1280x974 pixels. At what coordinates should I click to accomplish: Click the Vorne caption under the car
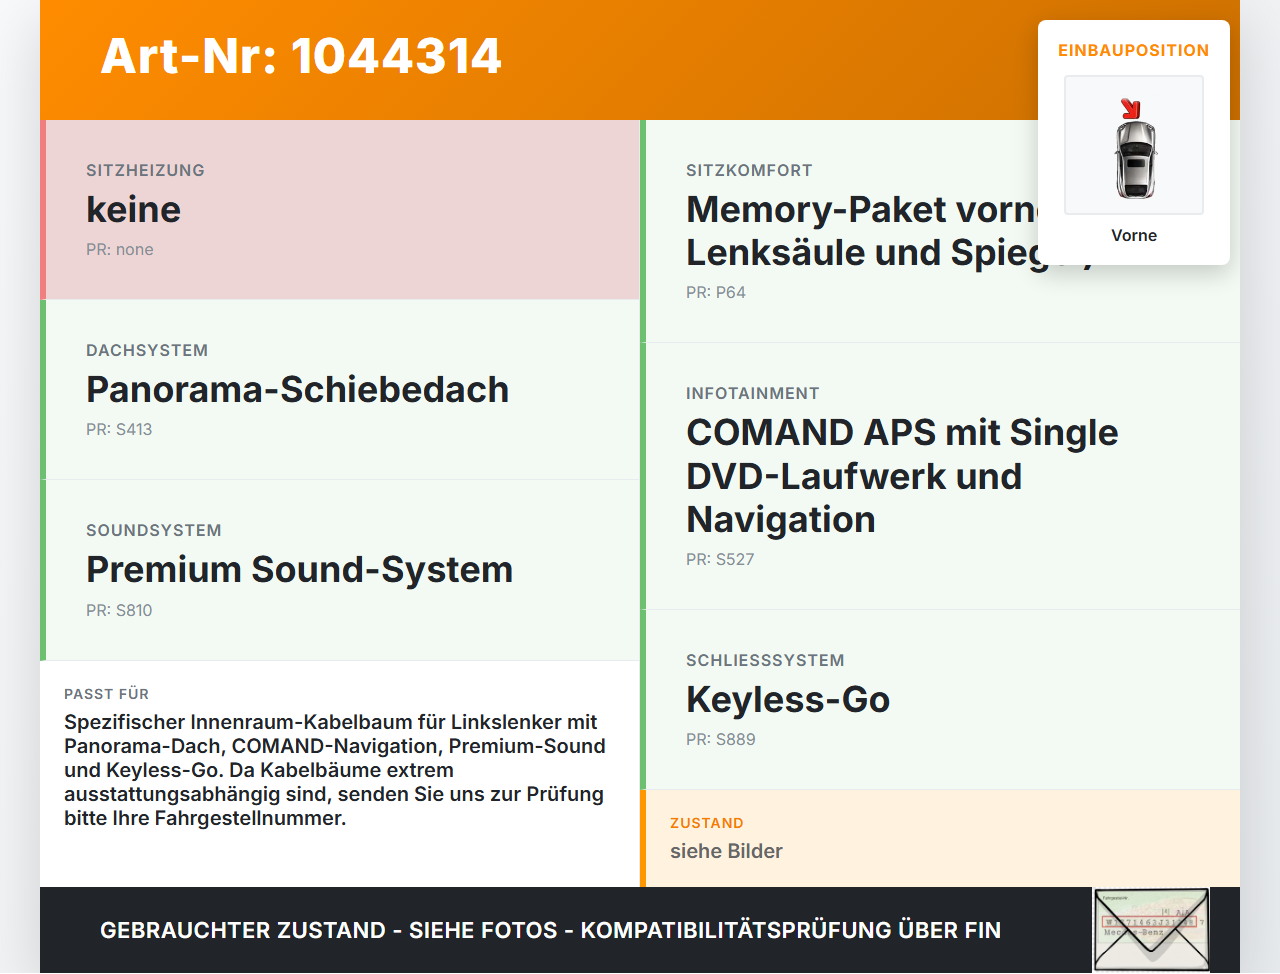(1134, 235)
